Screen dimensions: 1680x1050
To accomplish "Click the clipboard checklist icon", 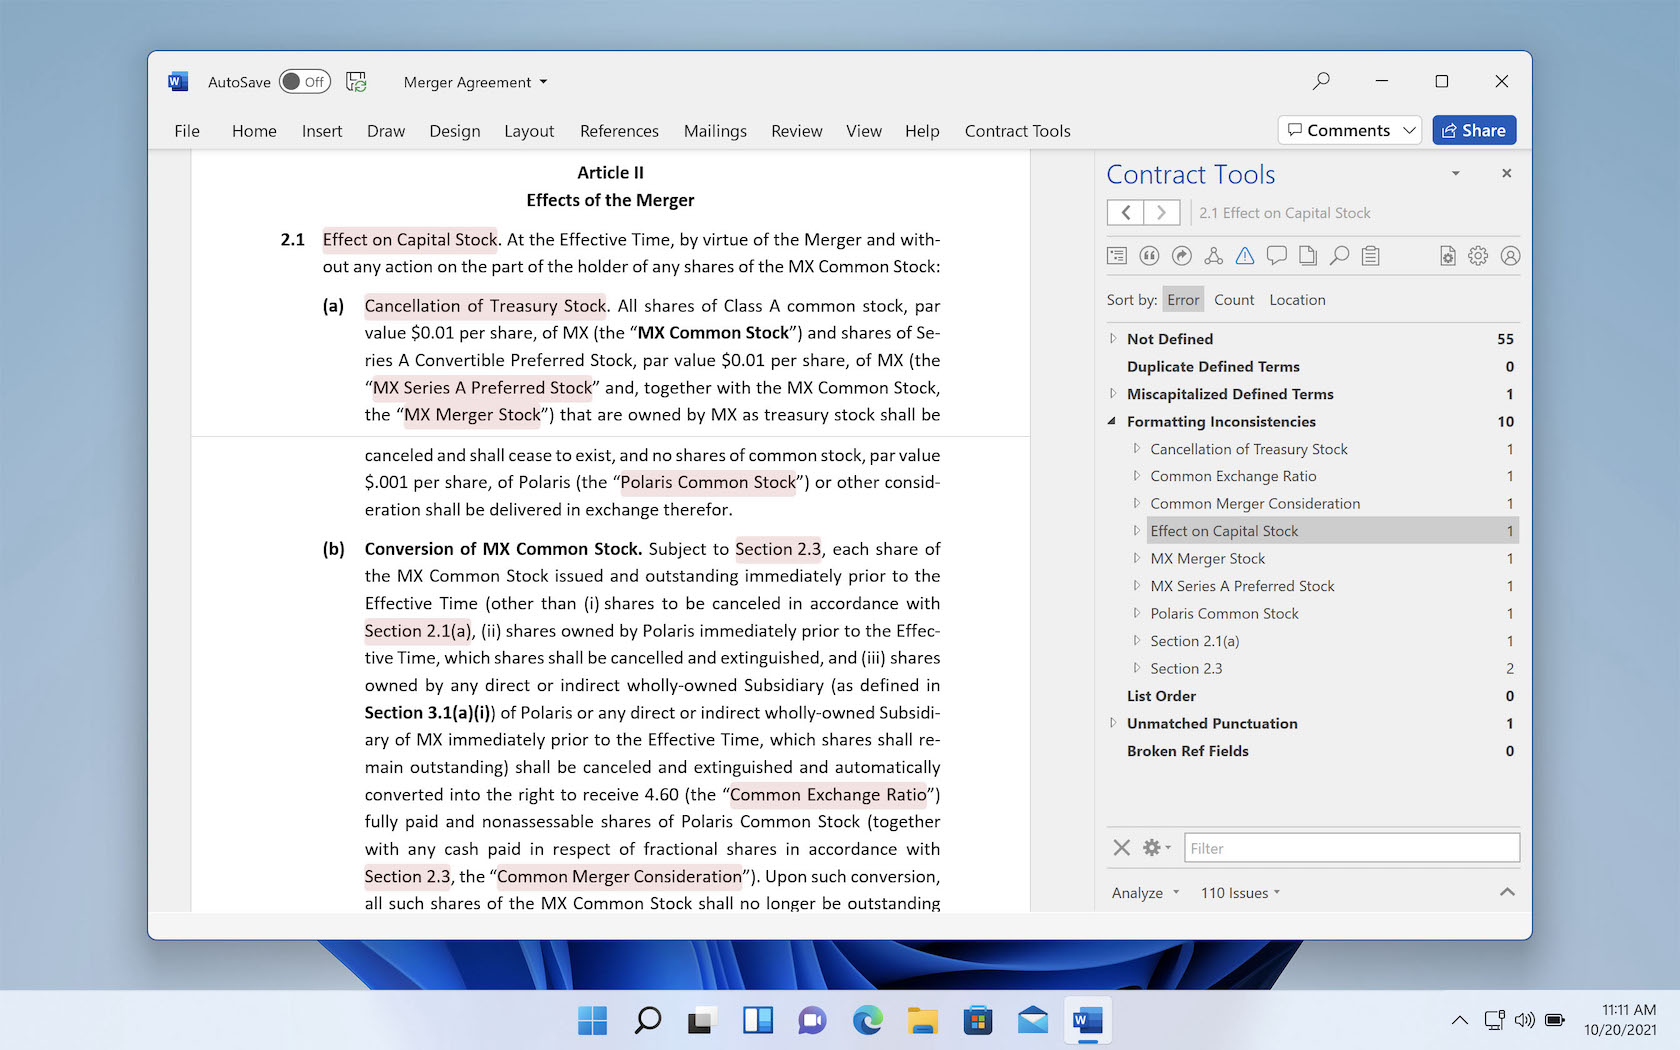I will click(1371, 256).
